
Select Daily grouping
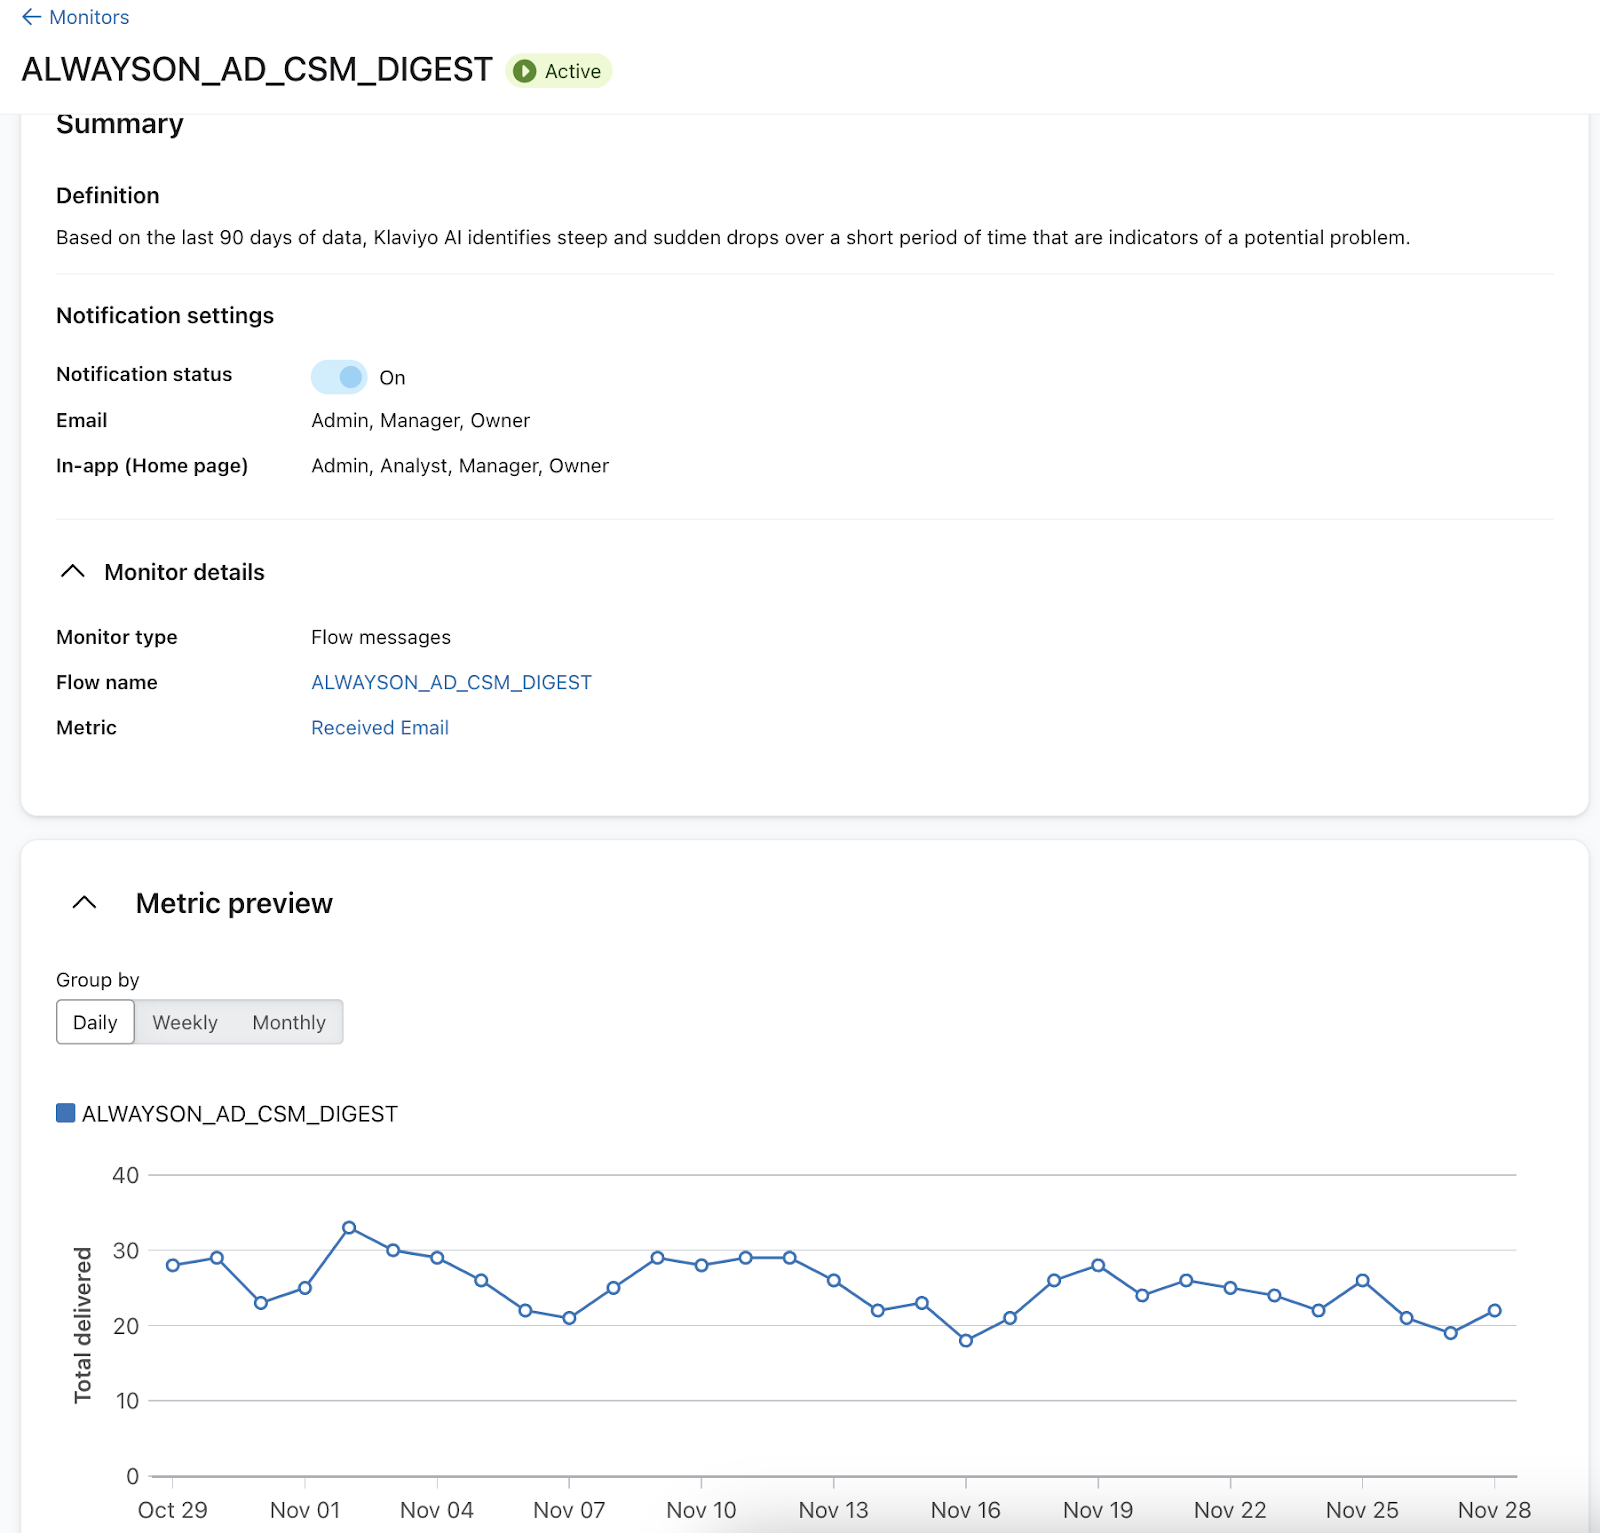(x=95, y=1022)
